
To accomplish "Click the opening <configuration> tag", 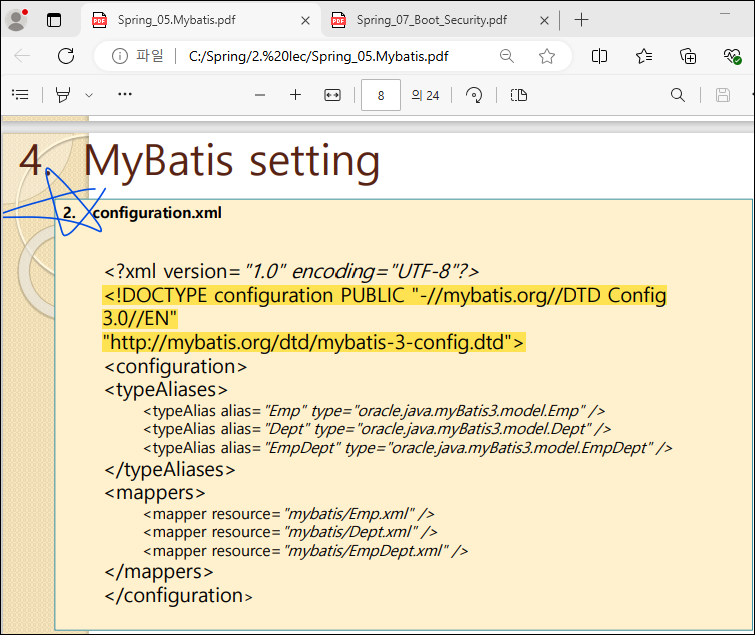I will coord(176,367).
